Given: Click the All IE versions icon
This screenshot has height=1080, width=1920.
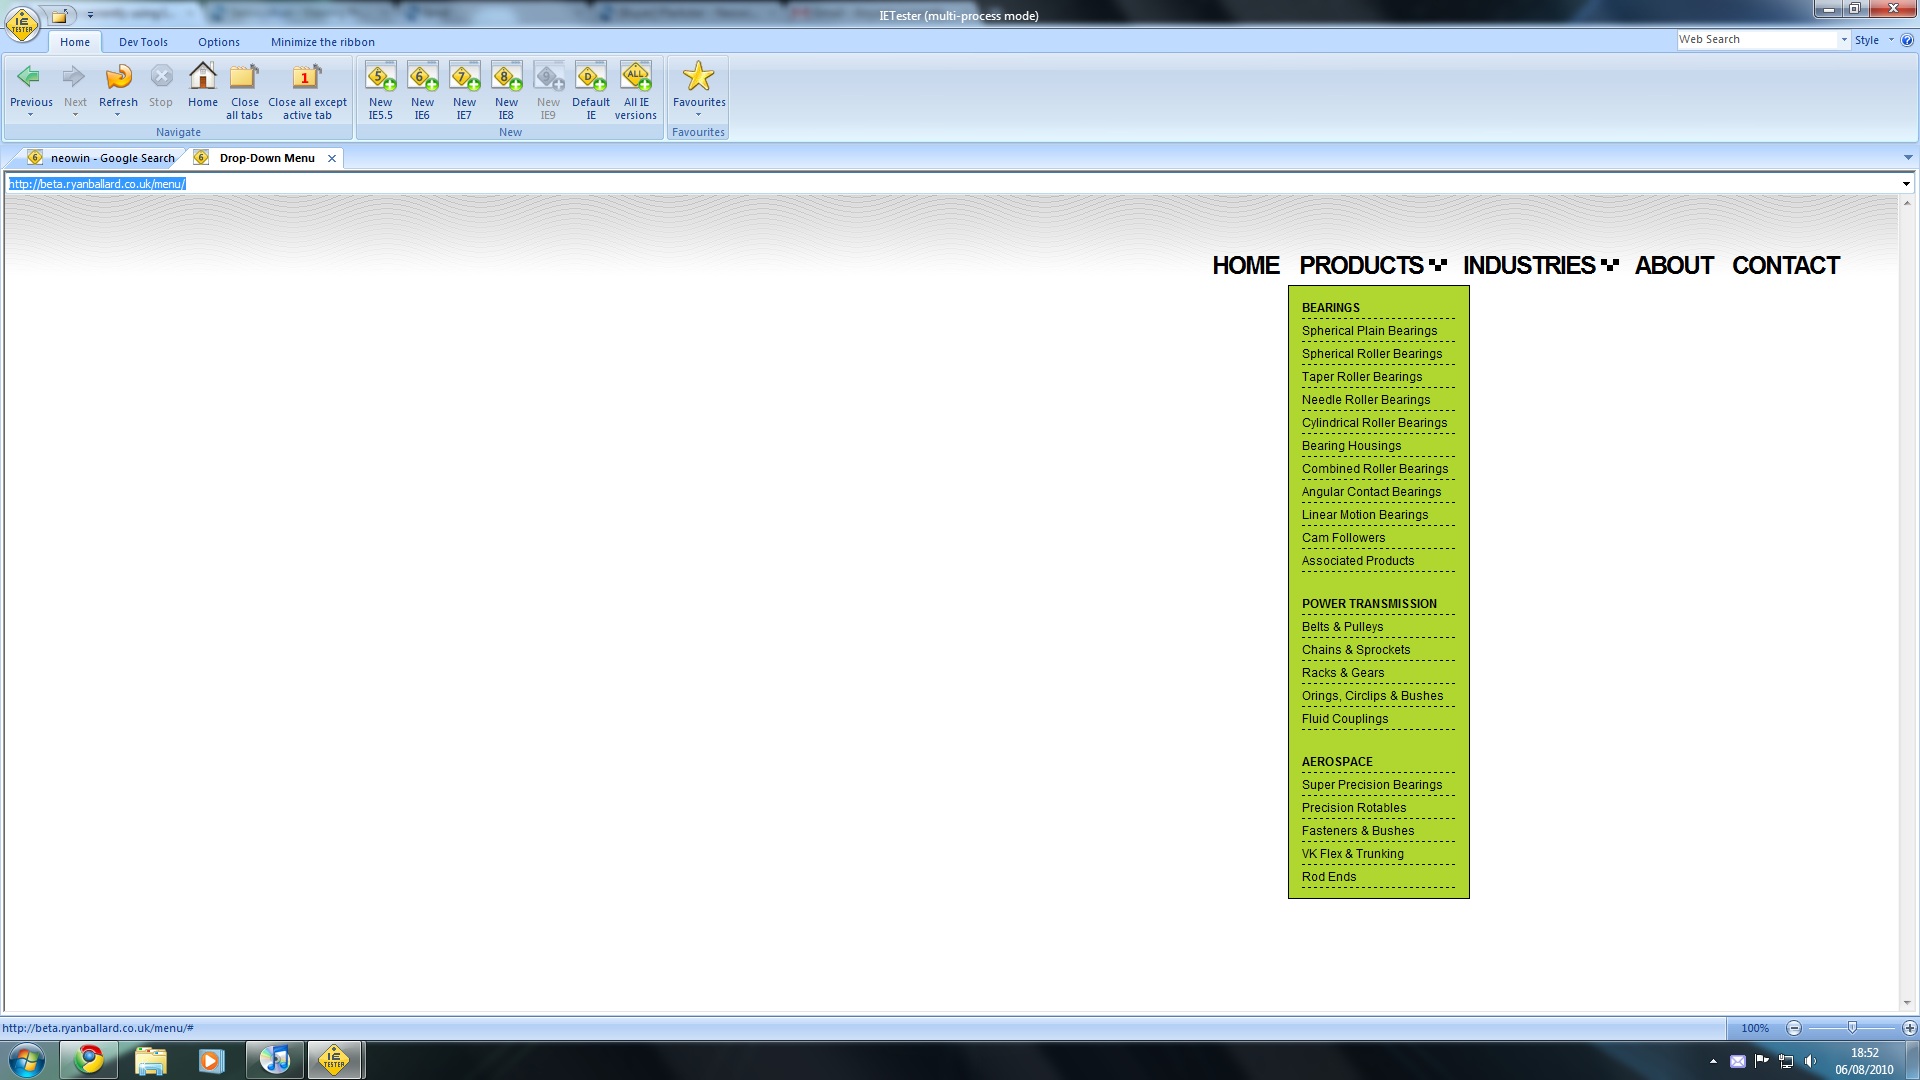Looking at the screenshot, I should click(x=635, y=78).
